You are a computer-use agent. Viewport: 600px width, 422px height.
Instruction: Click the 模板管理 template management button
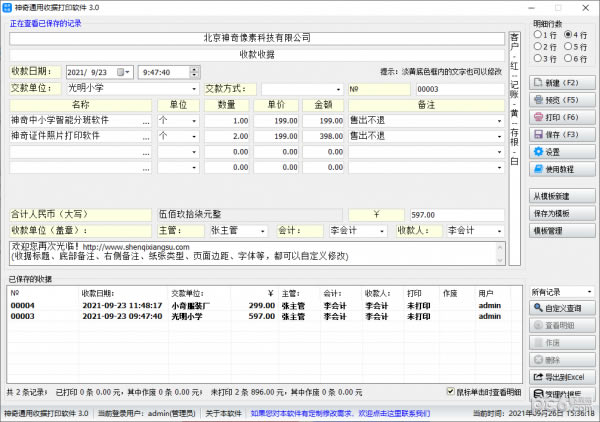click(561, 230)
